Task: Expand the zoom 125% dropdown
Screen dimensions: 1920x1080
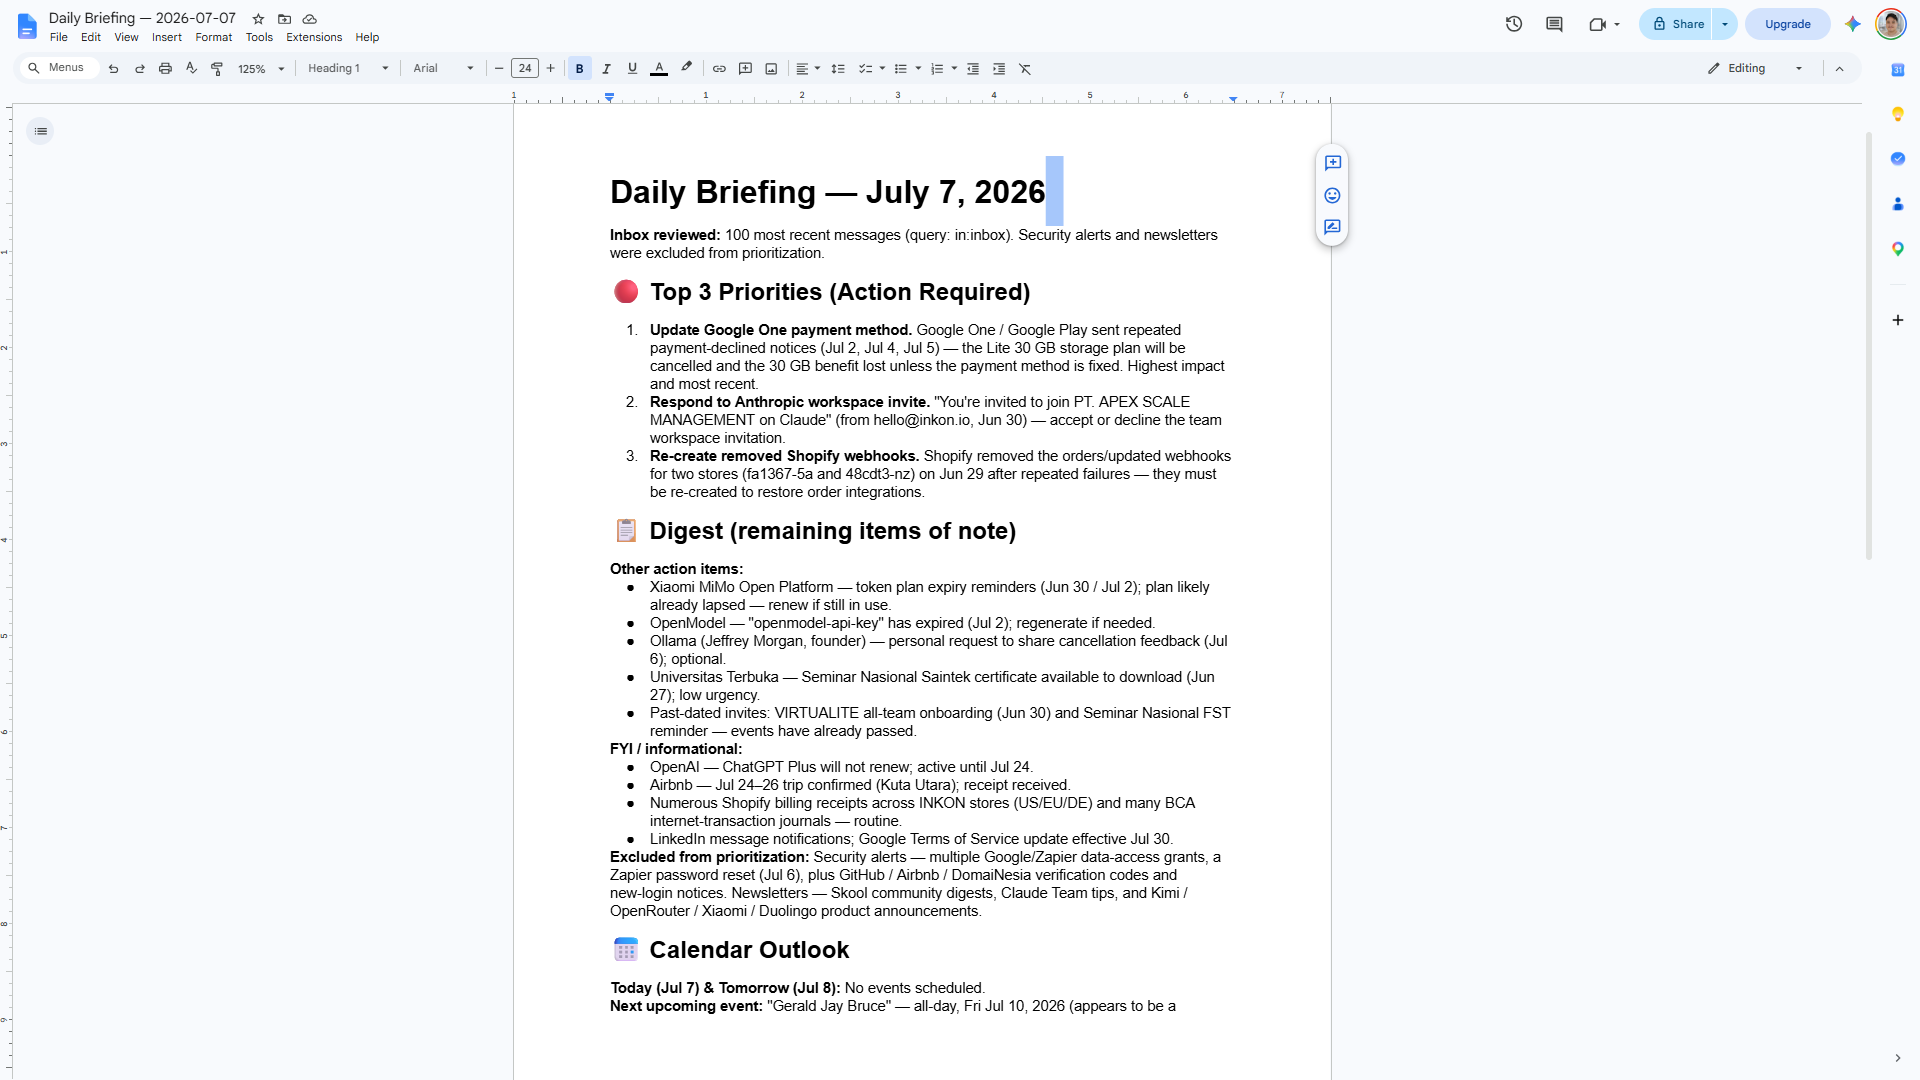Action: point(261,69)
